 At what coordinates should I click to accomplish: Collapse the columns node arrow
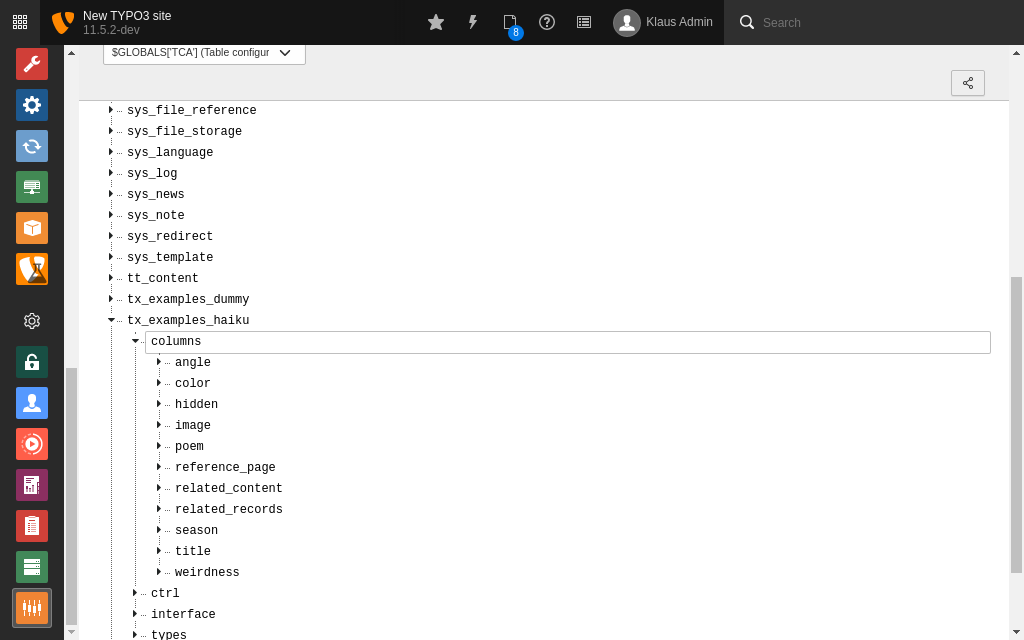[x=135, y=342]
